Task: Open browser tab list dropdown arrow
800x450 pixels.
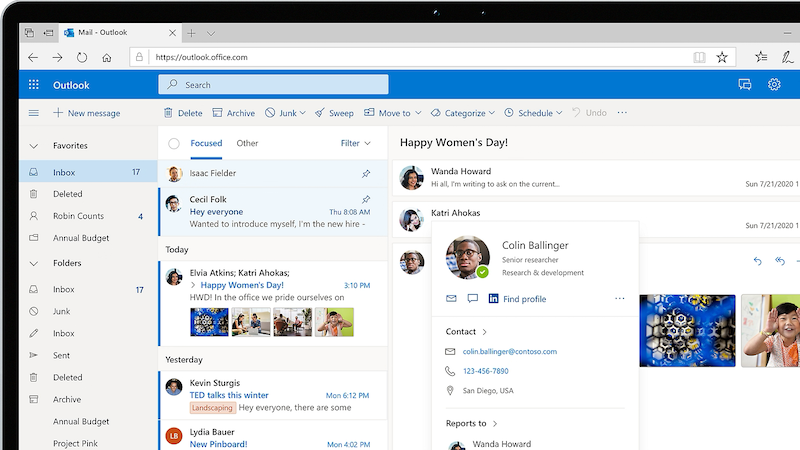Action: (211, 34)
